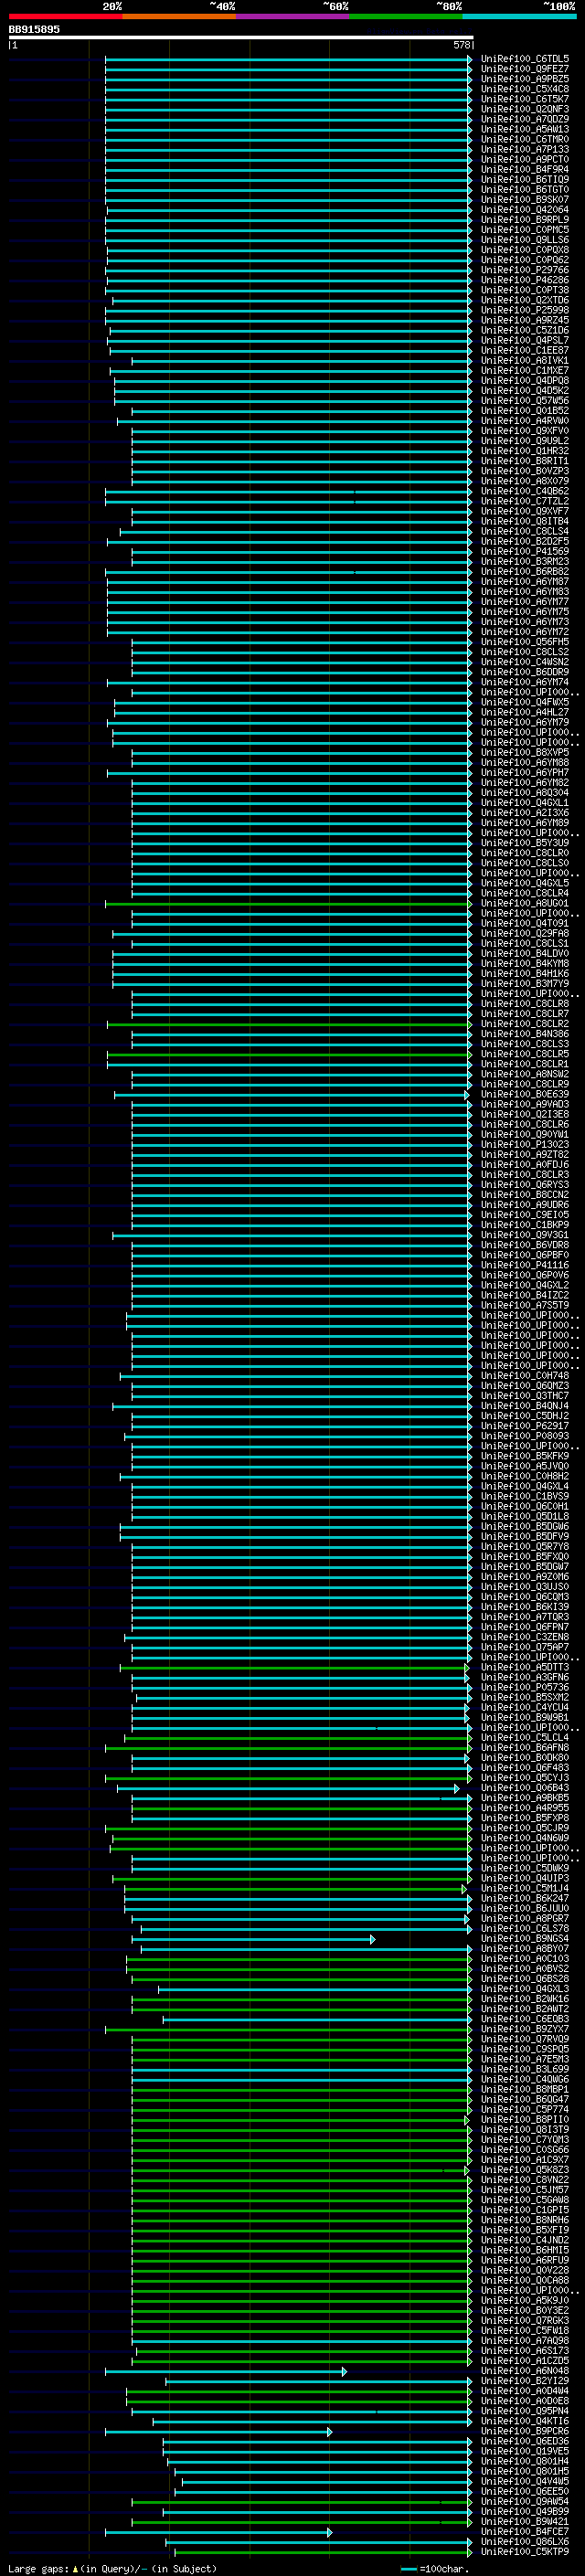585x2576 pixels.
Task: Select UniRef100_C5X4C8 entry
Action: point(525,89)
